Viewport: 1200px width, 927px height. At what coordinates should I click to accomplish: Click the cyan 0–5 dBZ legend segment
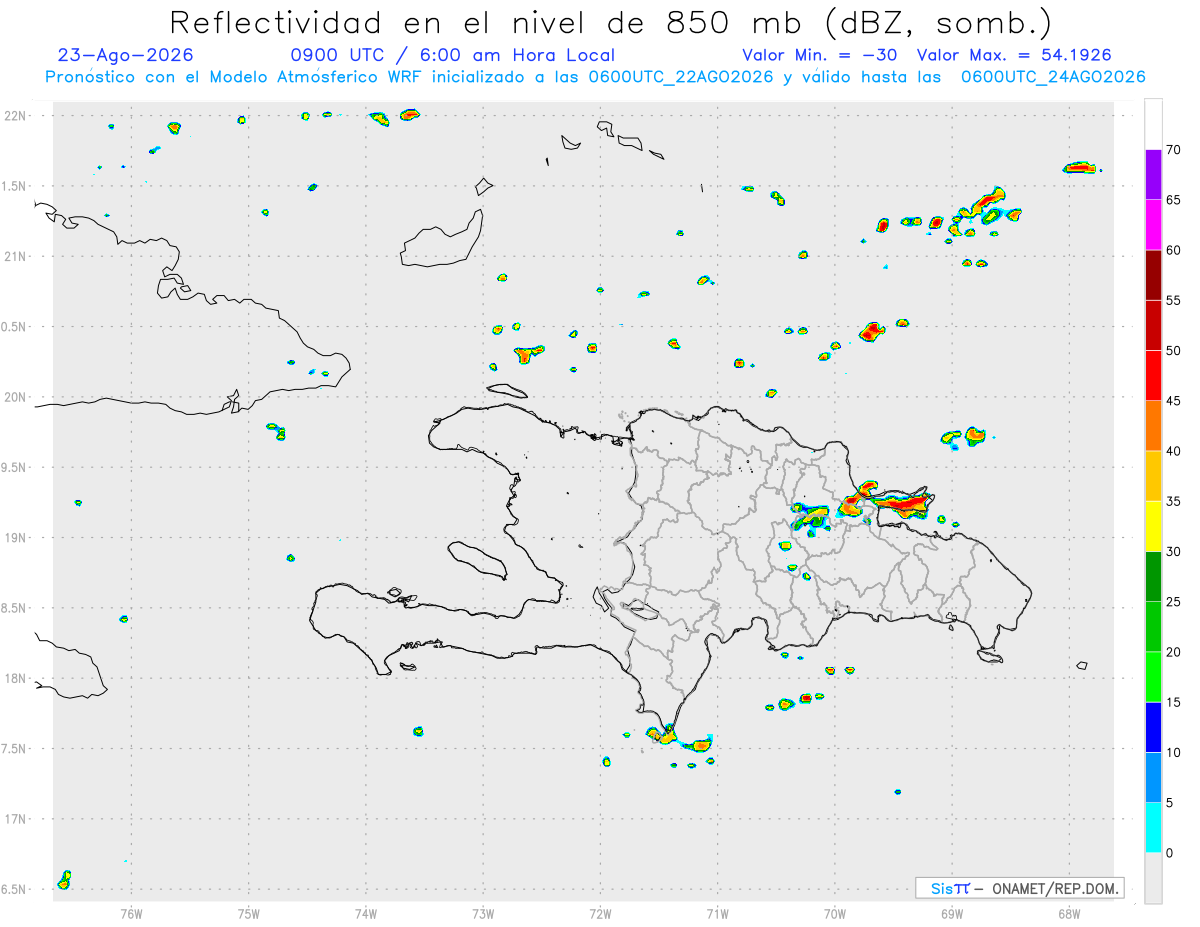[x=1153, y=828]
